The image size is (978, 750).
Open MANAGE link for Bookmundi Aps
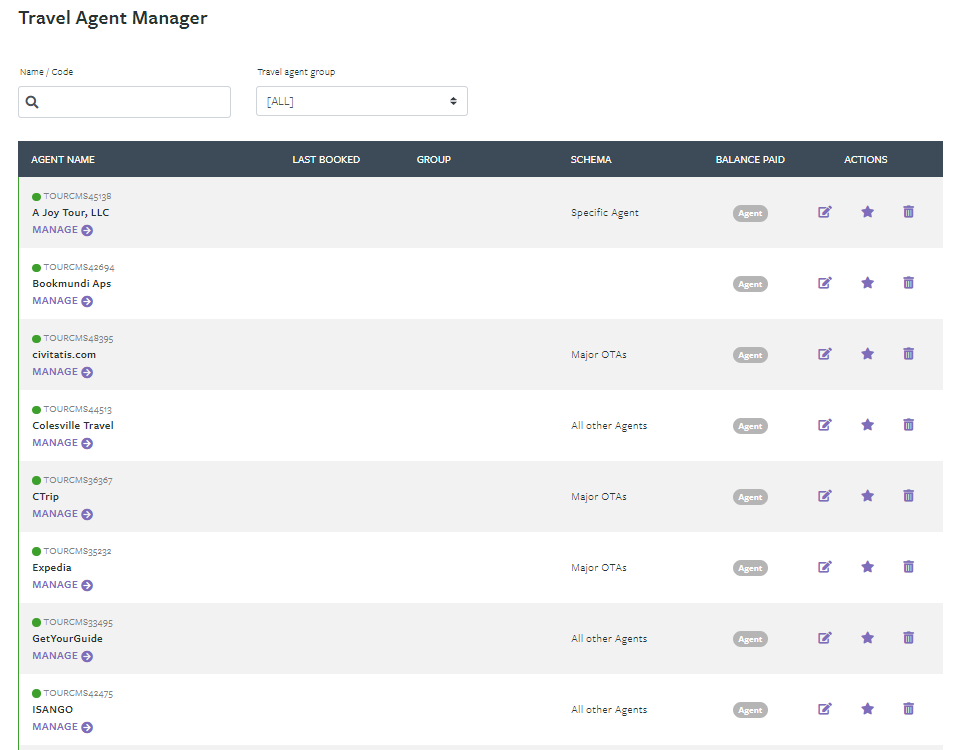[x=62, y=301]
